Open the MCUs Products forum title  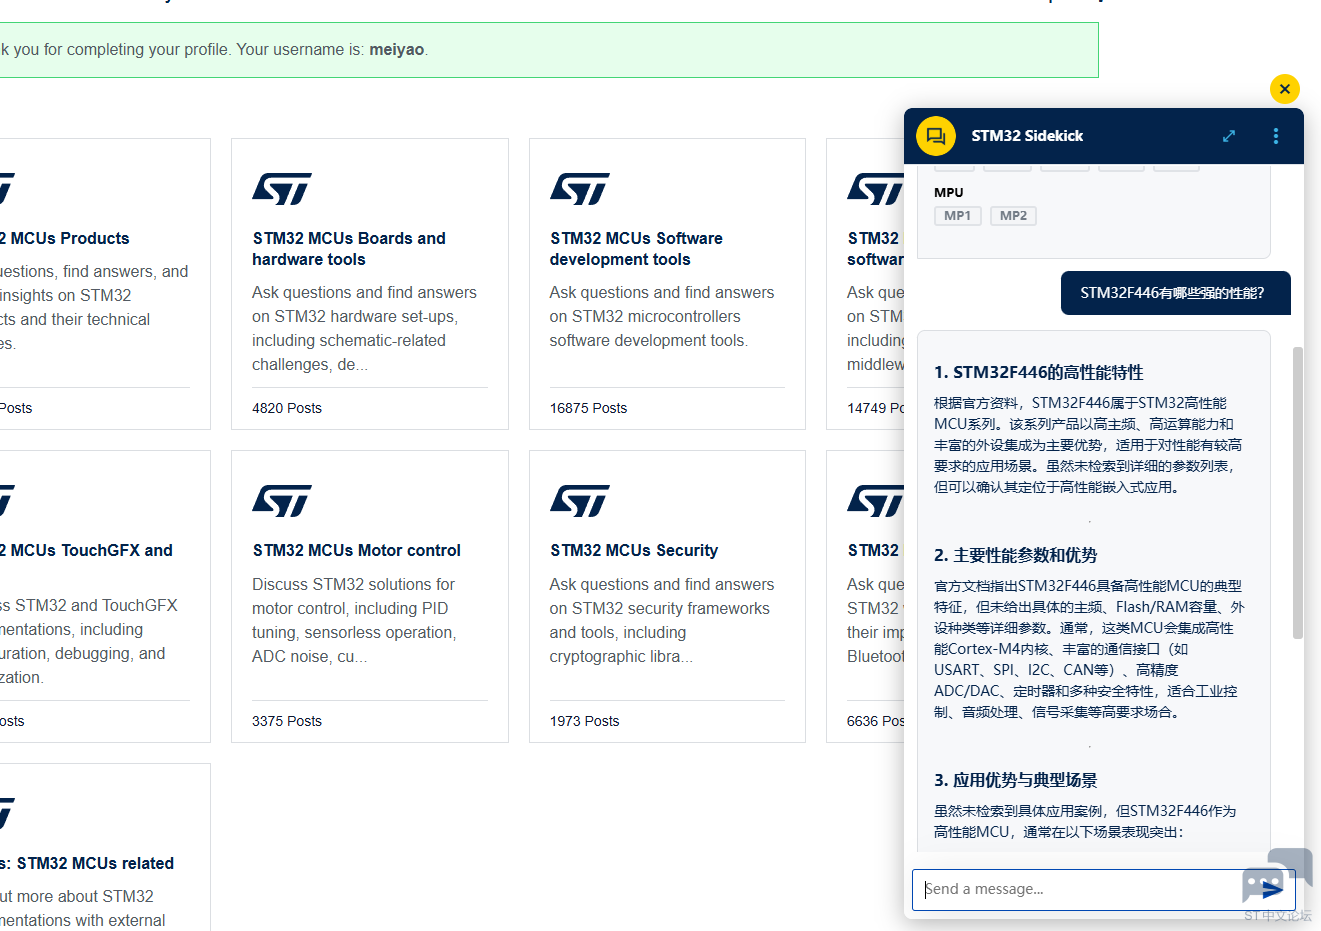coord(65,239)
